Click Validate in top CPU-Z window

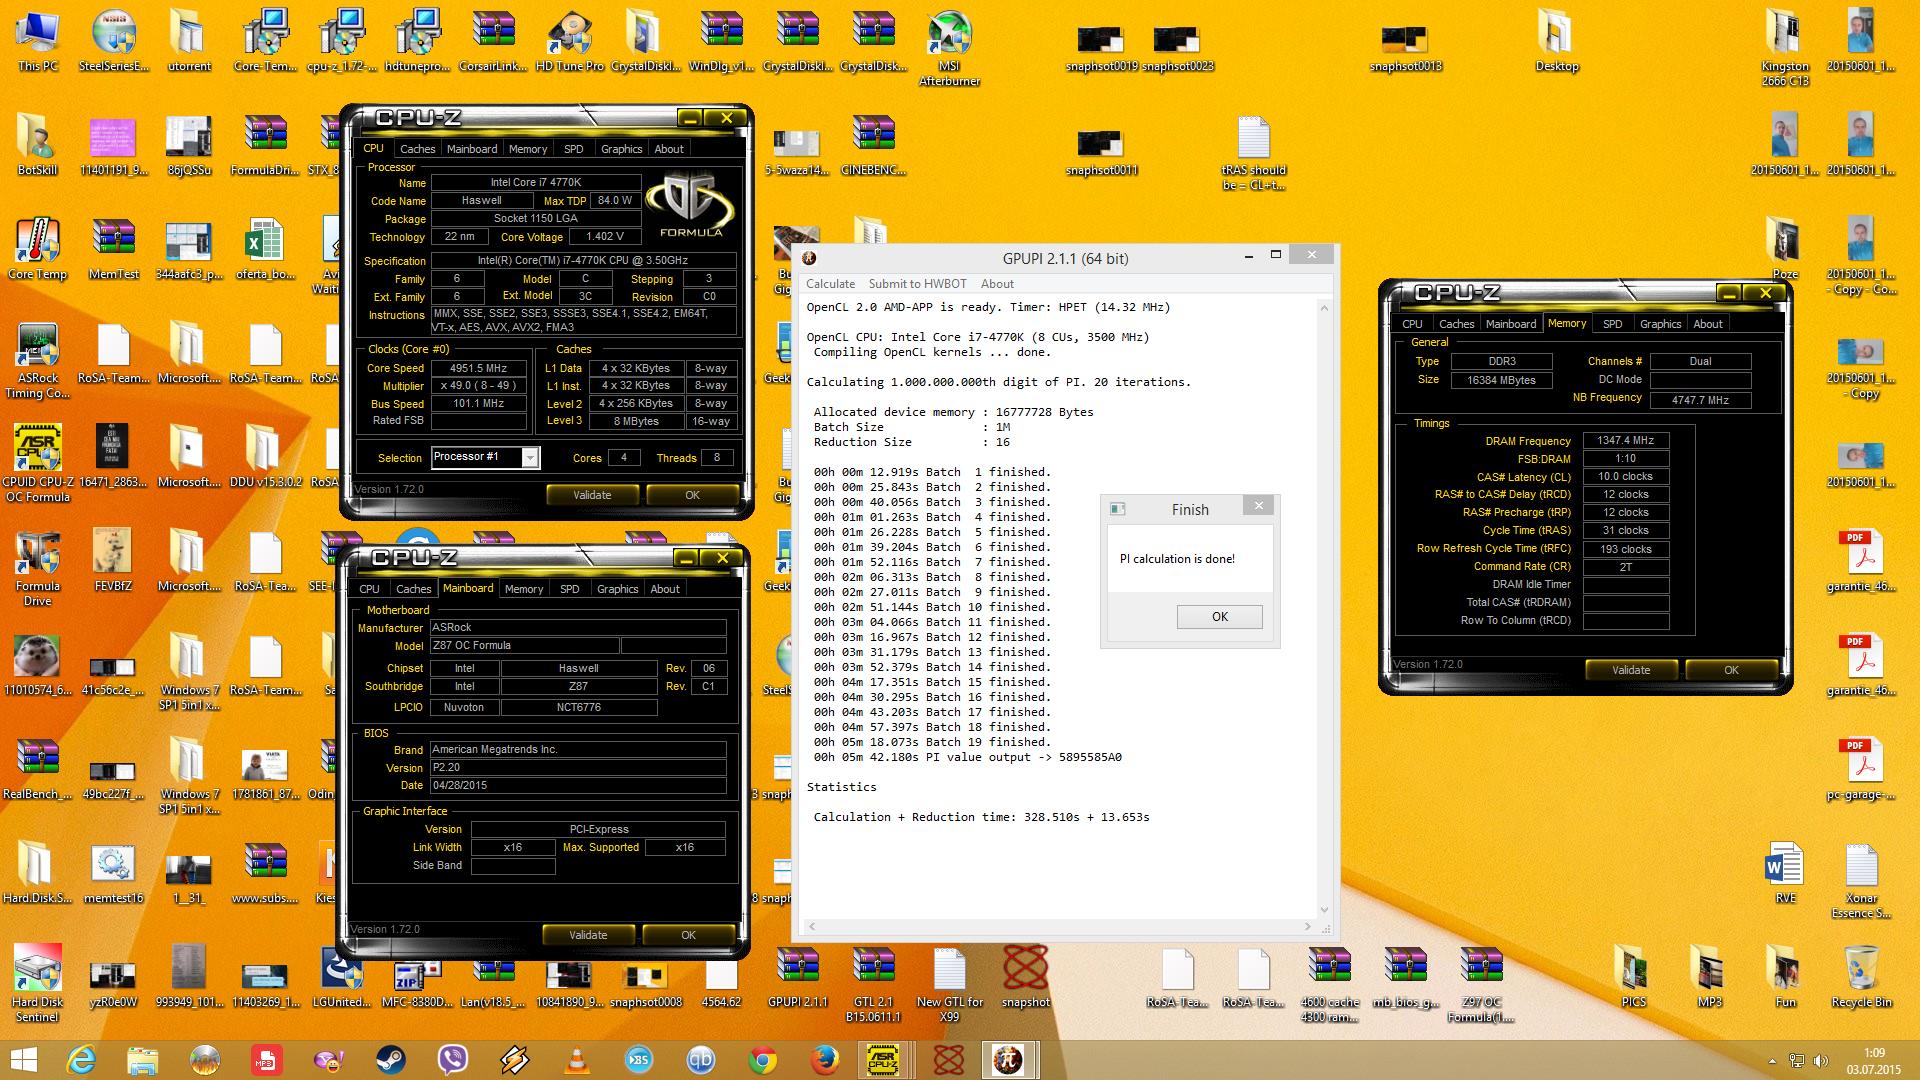pos(592,495)
